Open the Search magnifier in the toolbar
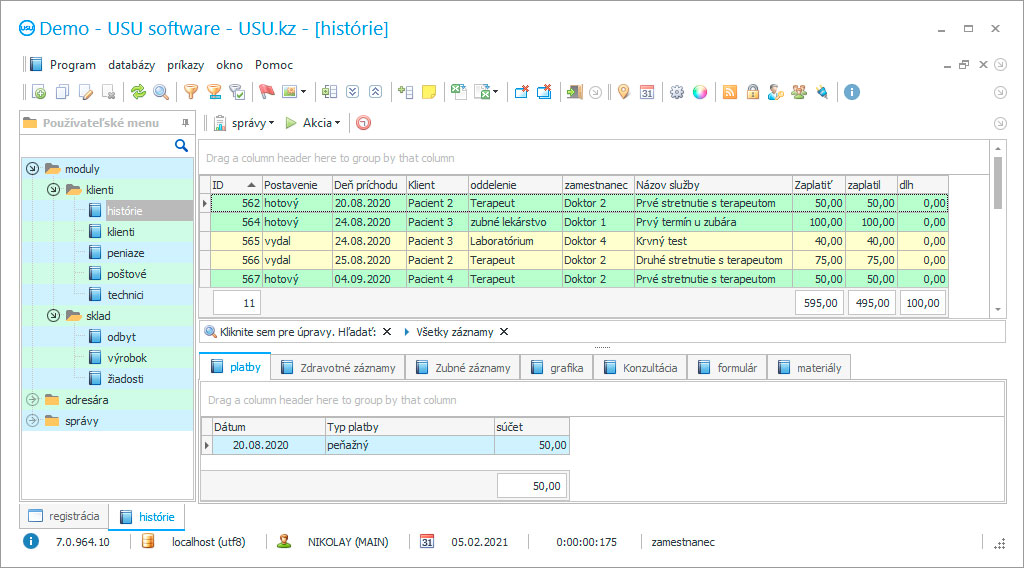 tap(161, 92)
